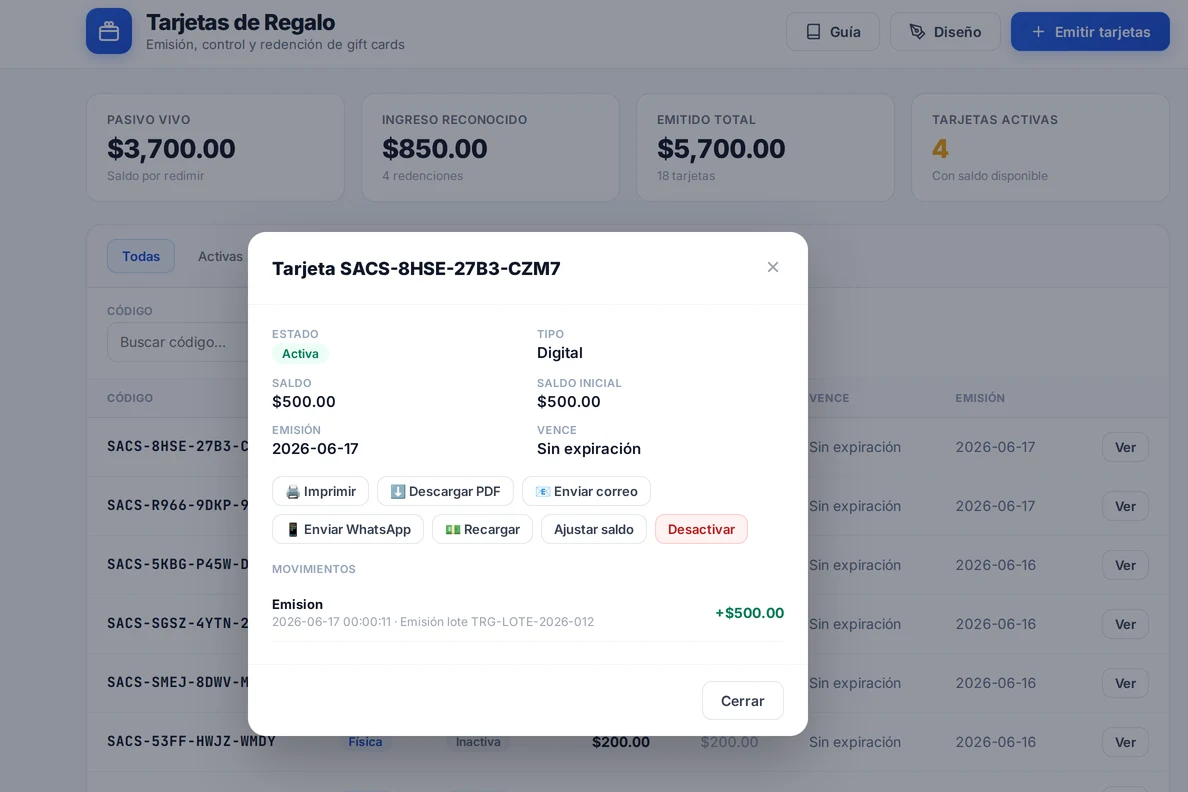The image size is (1188, 792).
Task: Click Cerrar to dismiss the dialog
Action: click(x=742, y=700)
